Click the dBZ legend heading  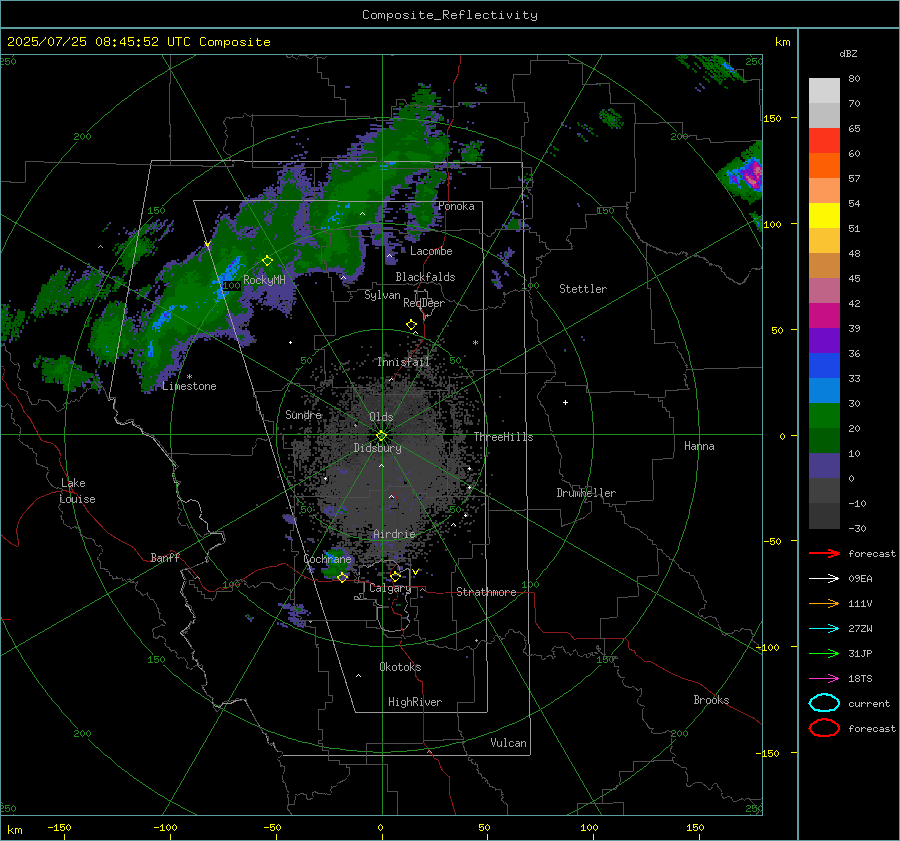coord(848,54)
